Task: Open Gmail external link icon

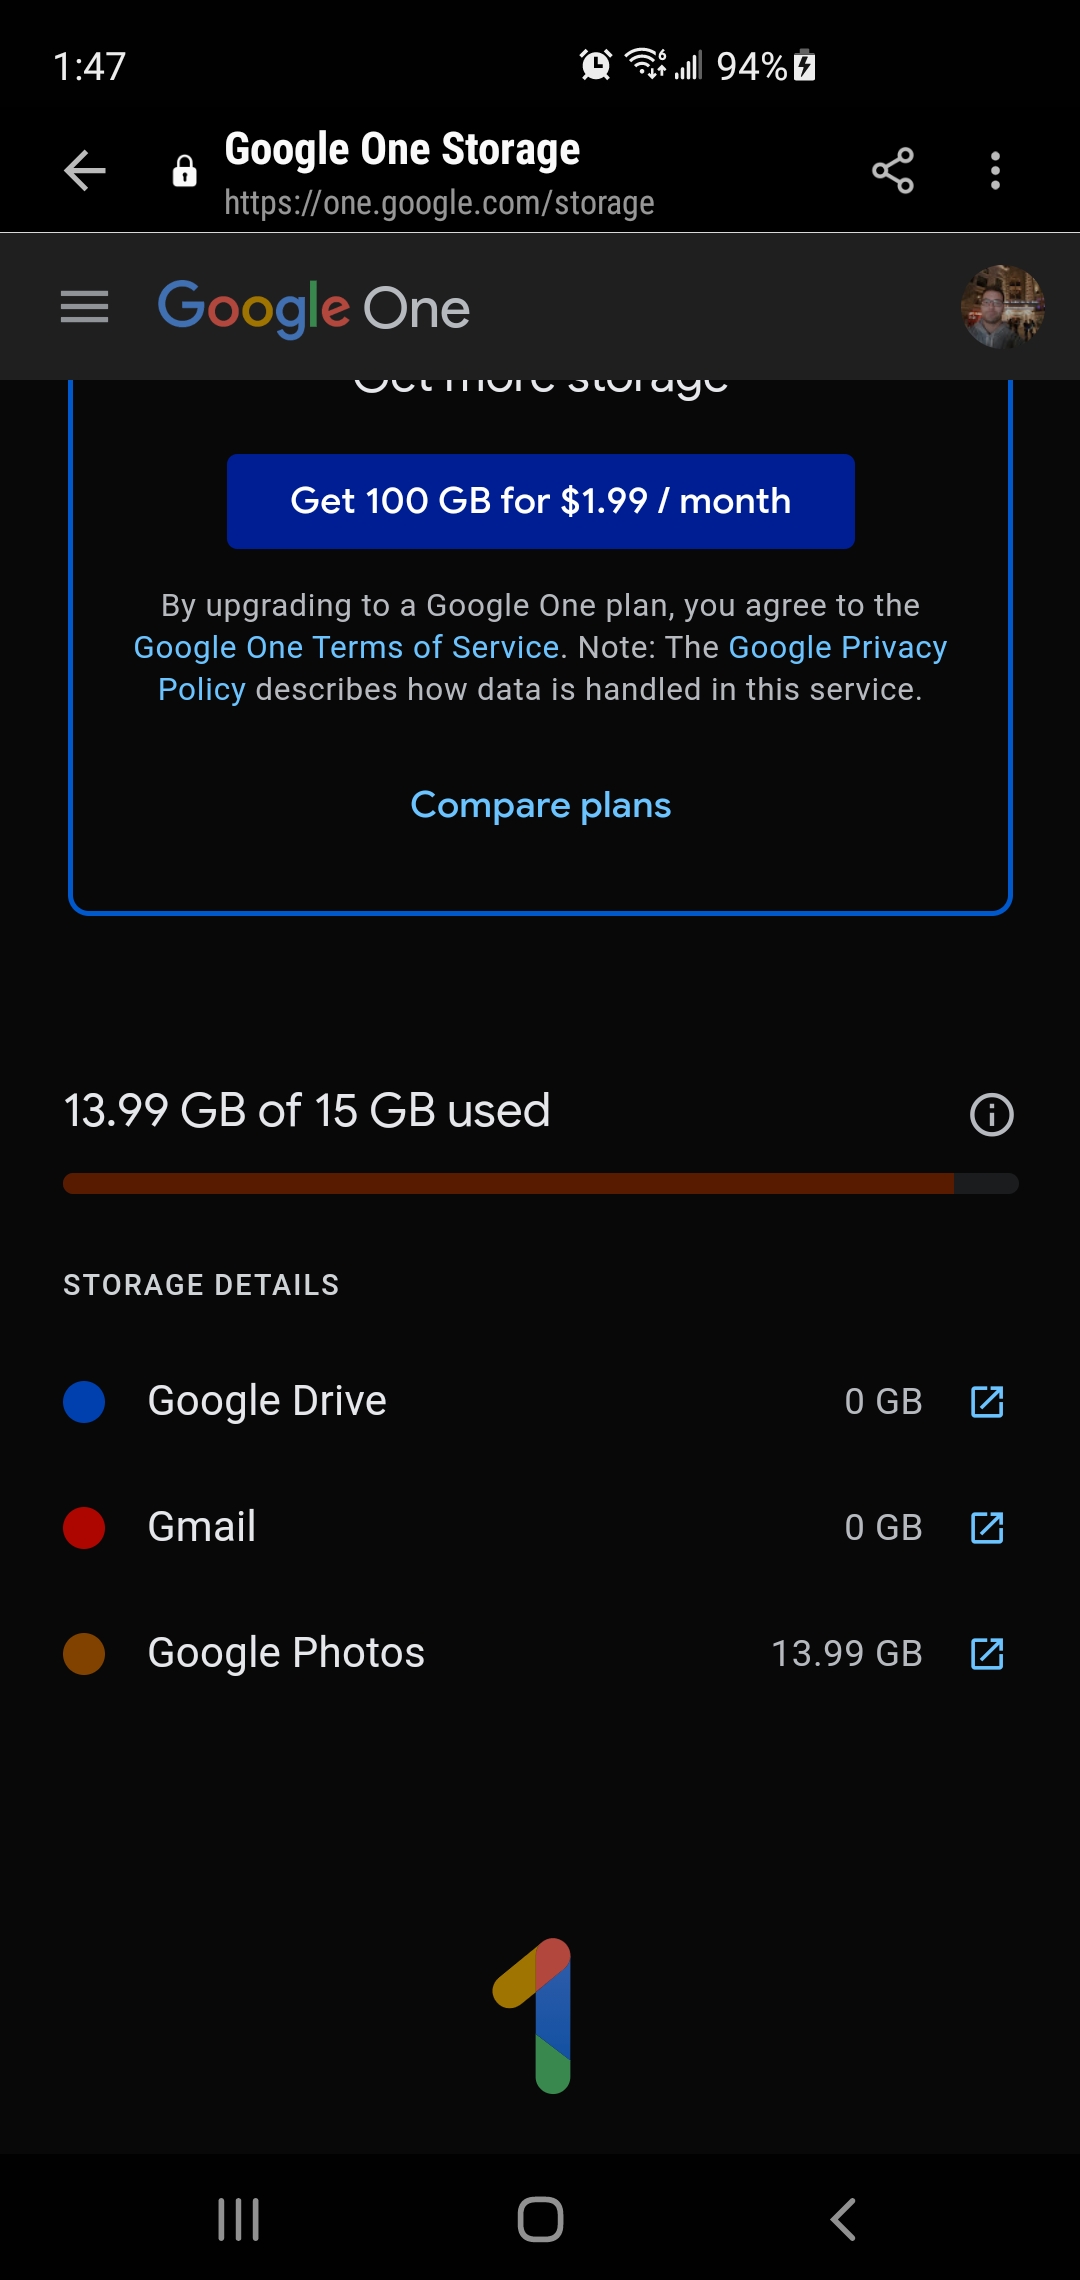Action: [x=988, y=1528]
